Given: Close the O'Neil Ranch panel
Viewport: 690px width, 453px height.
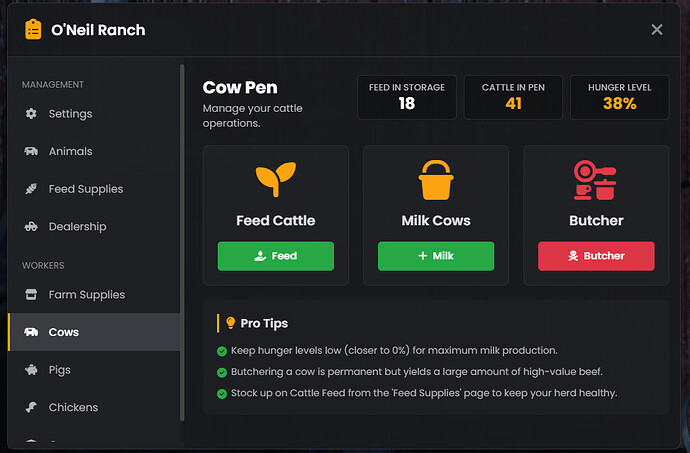Looking at the screenshot, I should tap(657, 30).
